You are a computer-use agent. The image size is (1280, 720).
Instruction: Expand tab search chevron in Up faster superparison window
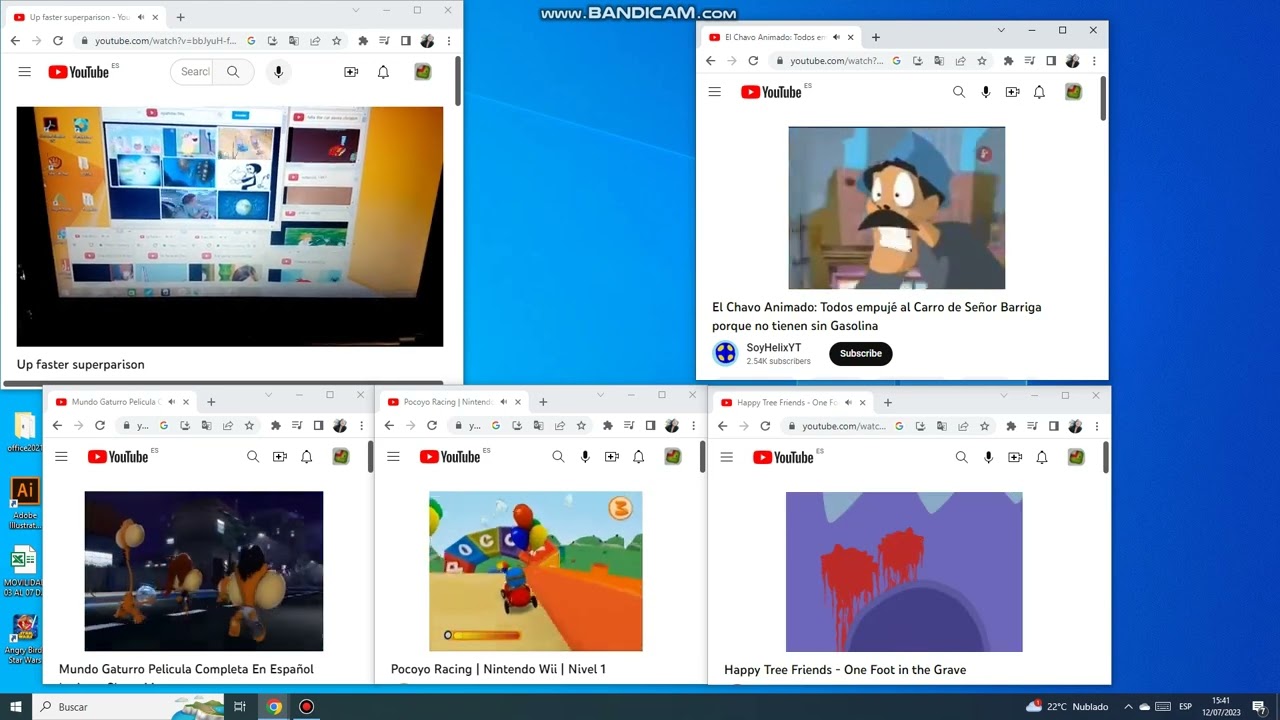click(356, 10)
